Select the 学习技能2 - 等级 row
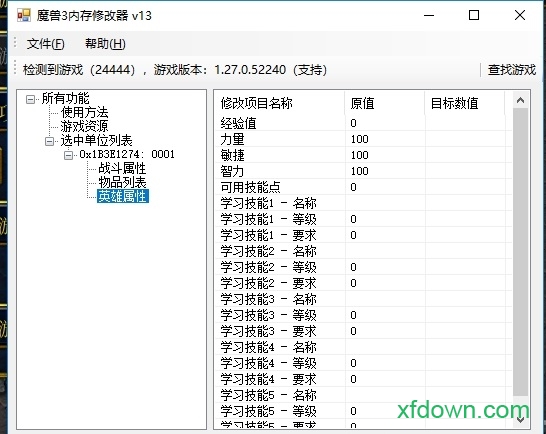 [x=364, y=267]
